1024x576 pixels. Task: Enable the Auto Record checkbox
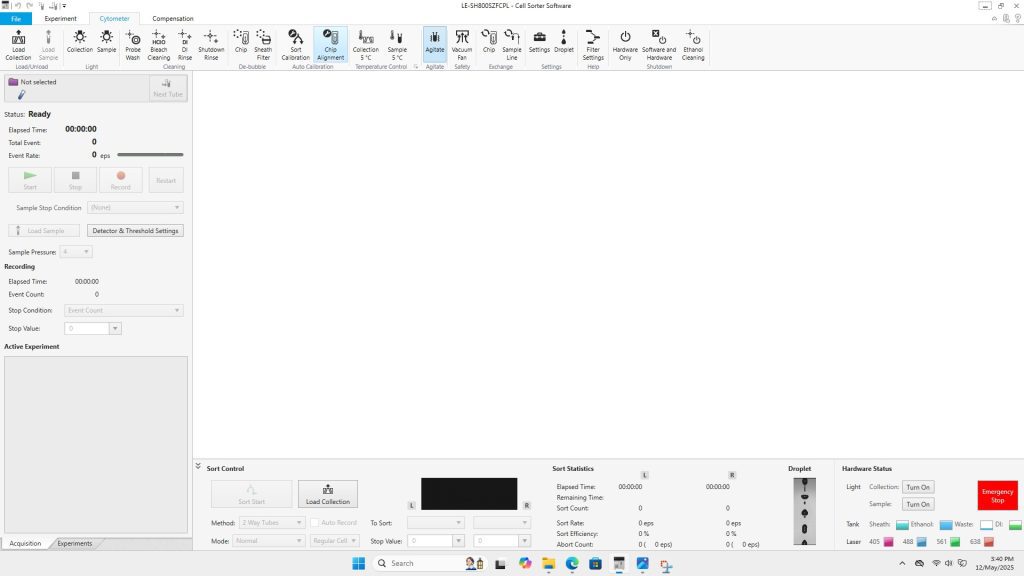(x=314, y=522)
